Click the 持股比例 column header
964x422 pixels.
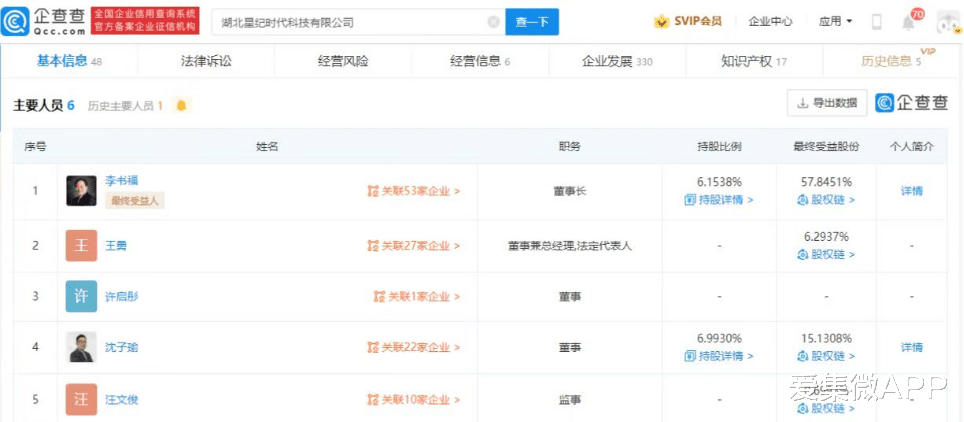pyautogui.click(x=719, y=146)
